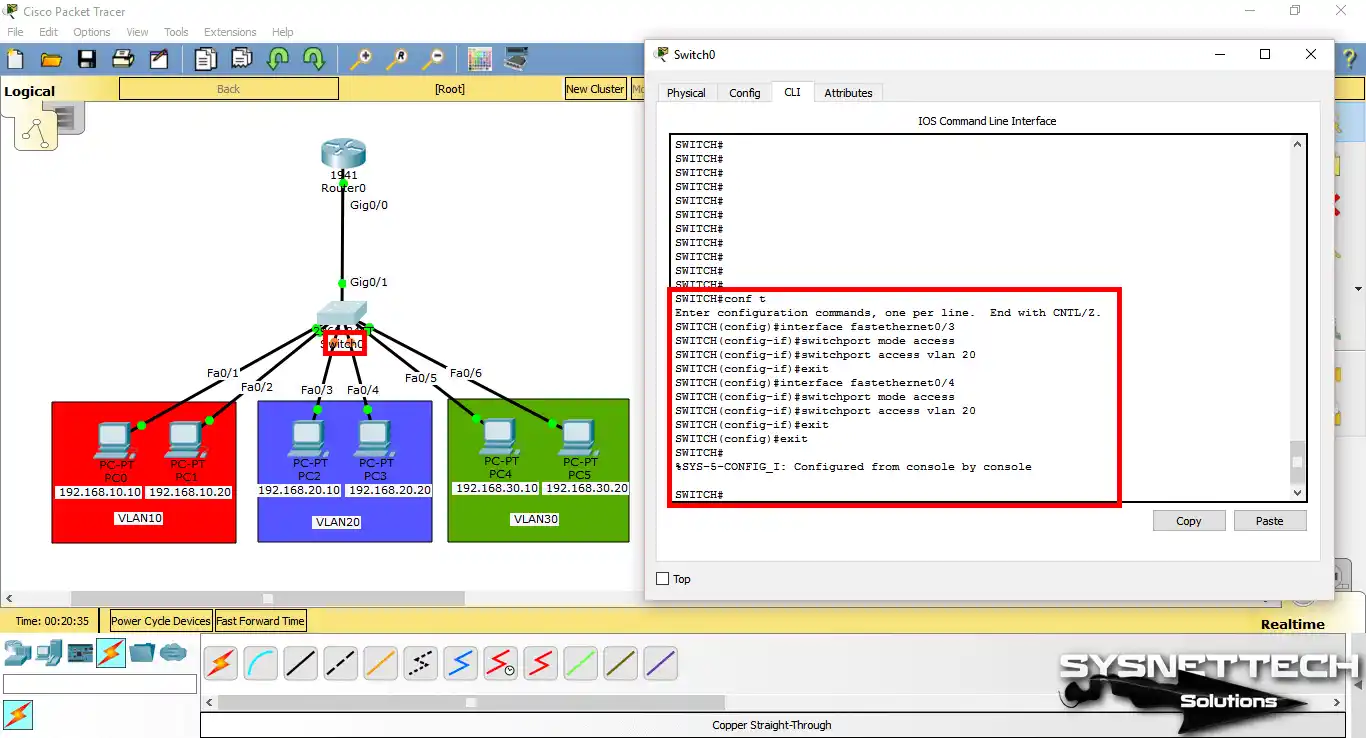Select the orange Fiber cable connection
Image resolution: width=1366 pixels, height=738 pixels.
tap(380, 663)
